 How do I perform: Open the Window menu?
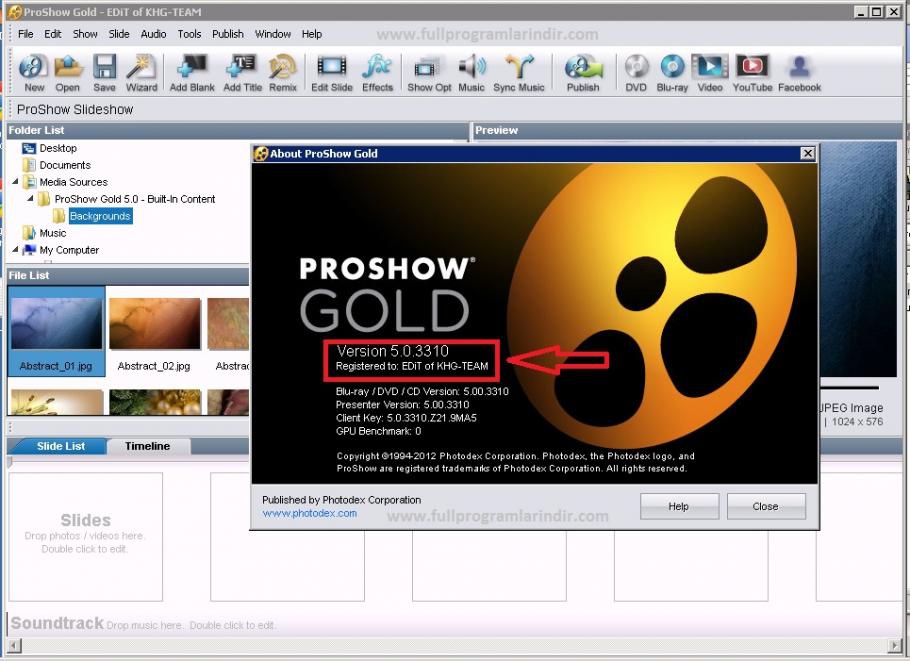[x=273, y=34]
